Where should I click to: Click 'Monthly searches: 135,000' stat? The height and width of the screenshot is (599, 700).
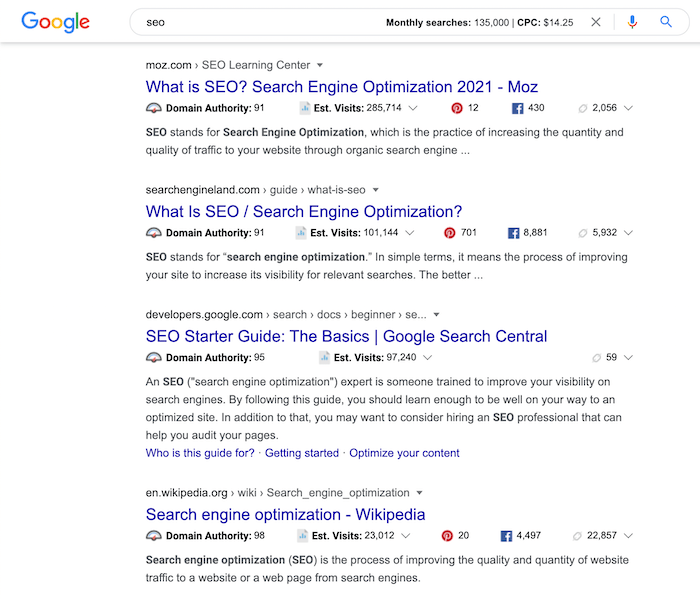[447, 22]
